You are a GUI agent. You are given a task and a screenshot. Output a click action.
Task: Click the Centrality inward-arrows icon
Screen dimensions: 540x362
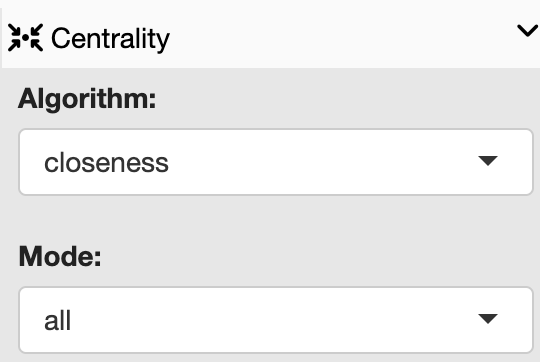pos(25,38)
